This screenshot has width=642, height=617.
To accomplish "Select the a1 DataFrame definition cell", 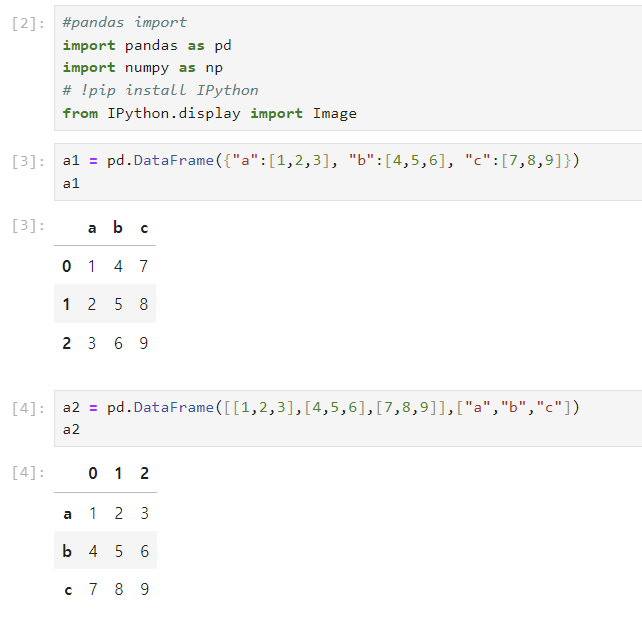I will 348,172.
